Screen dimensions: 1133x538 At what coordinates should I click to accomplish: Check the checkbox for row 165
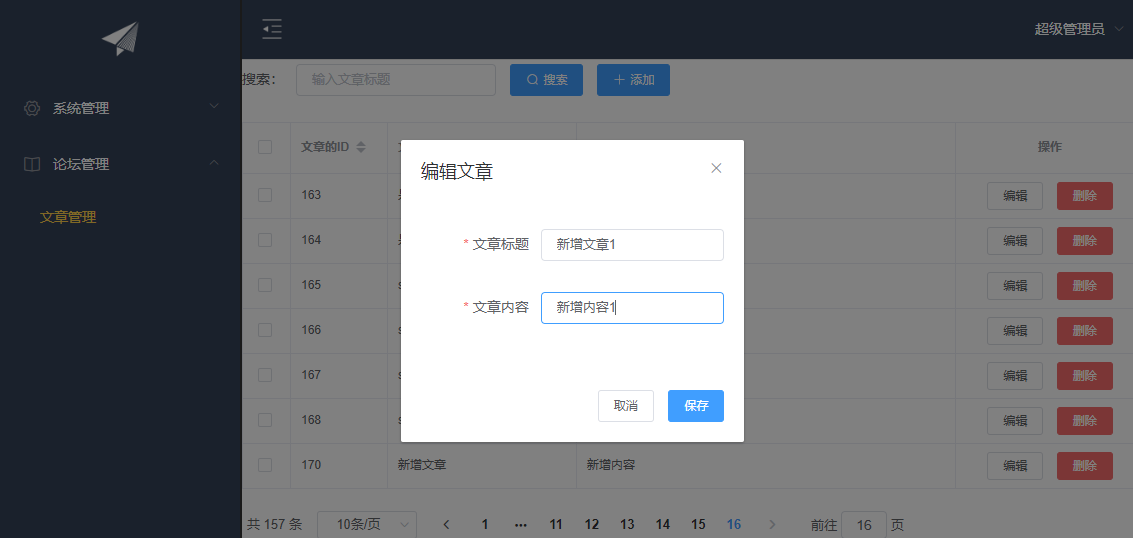[265, 285]
